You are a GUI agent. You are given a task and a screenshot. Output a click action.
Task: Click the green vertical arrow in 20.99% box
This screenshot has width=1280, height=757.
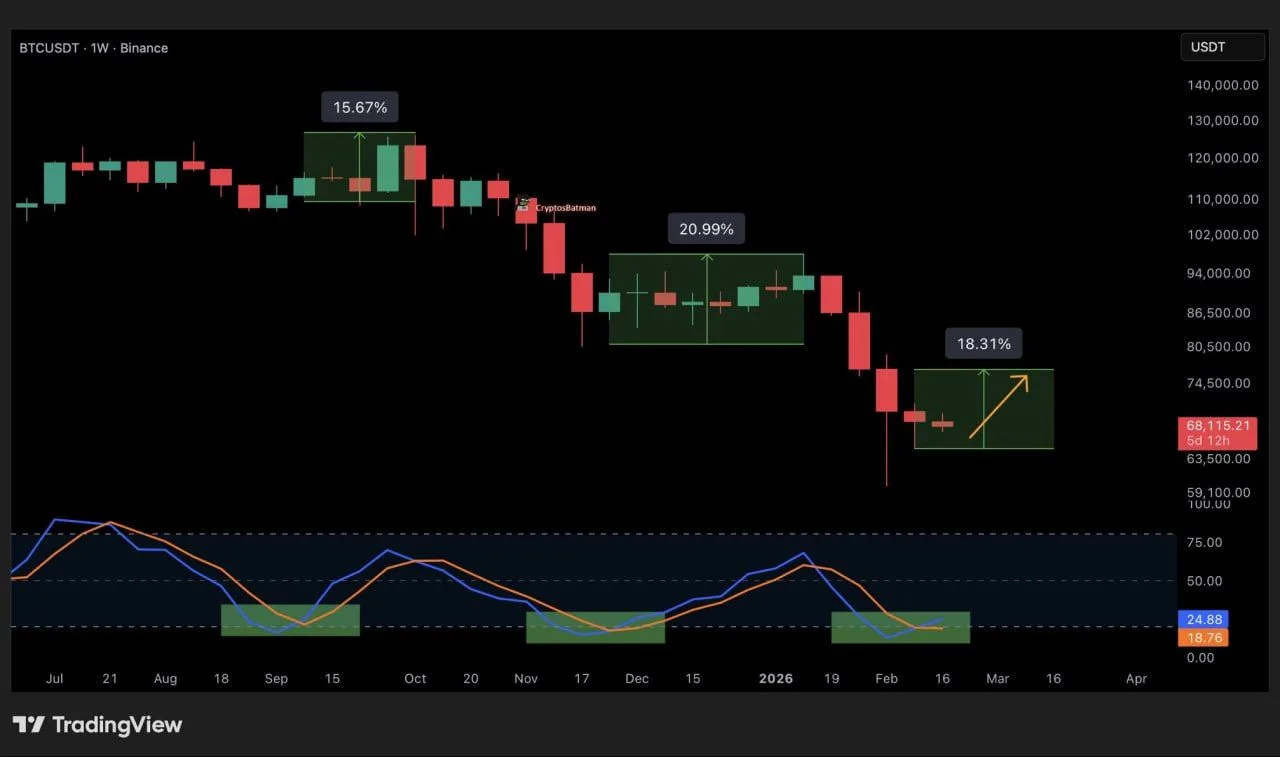(707, 298)
